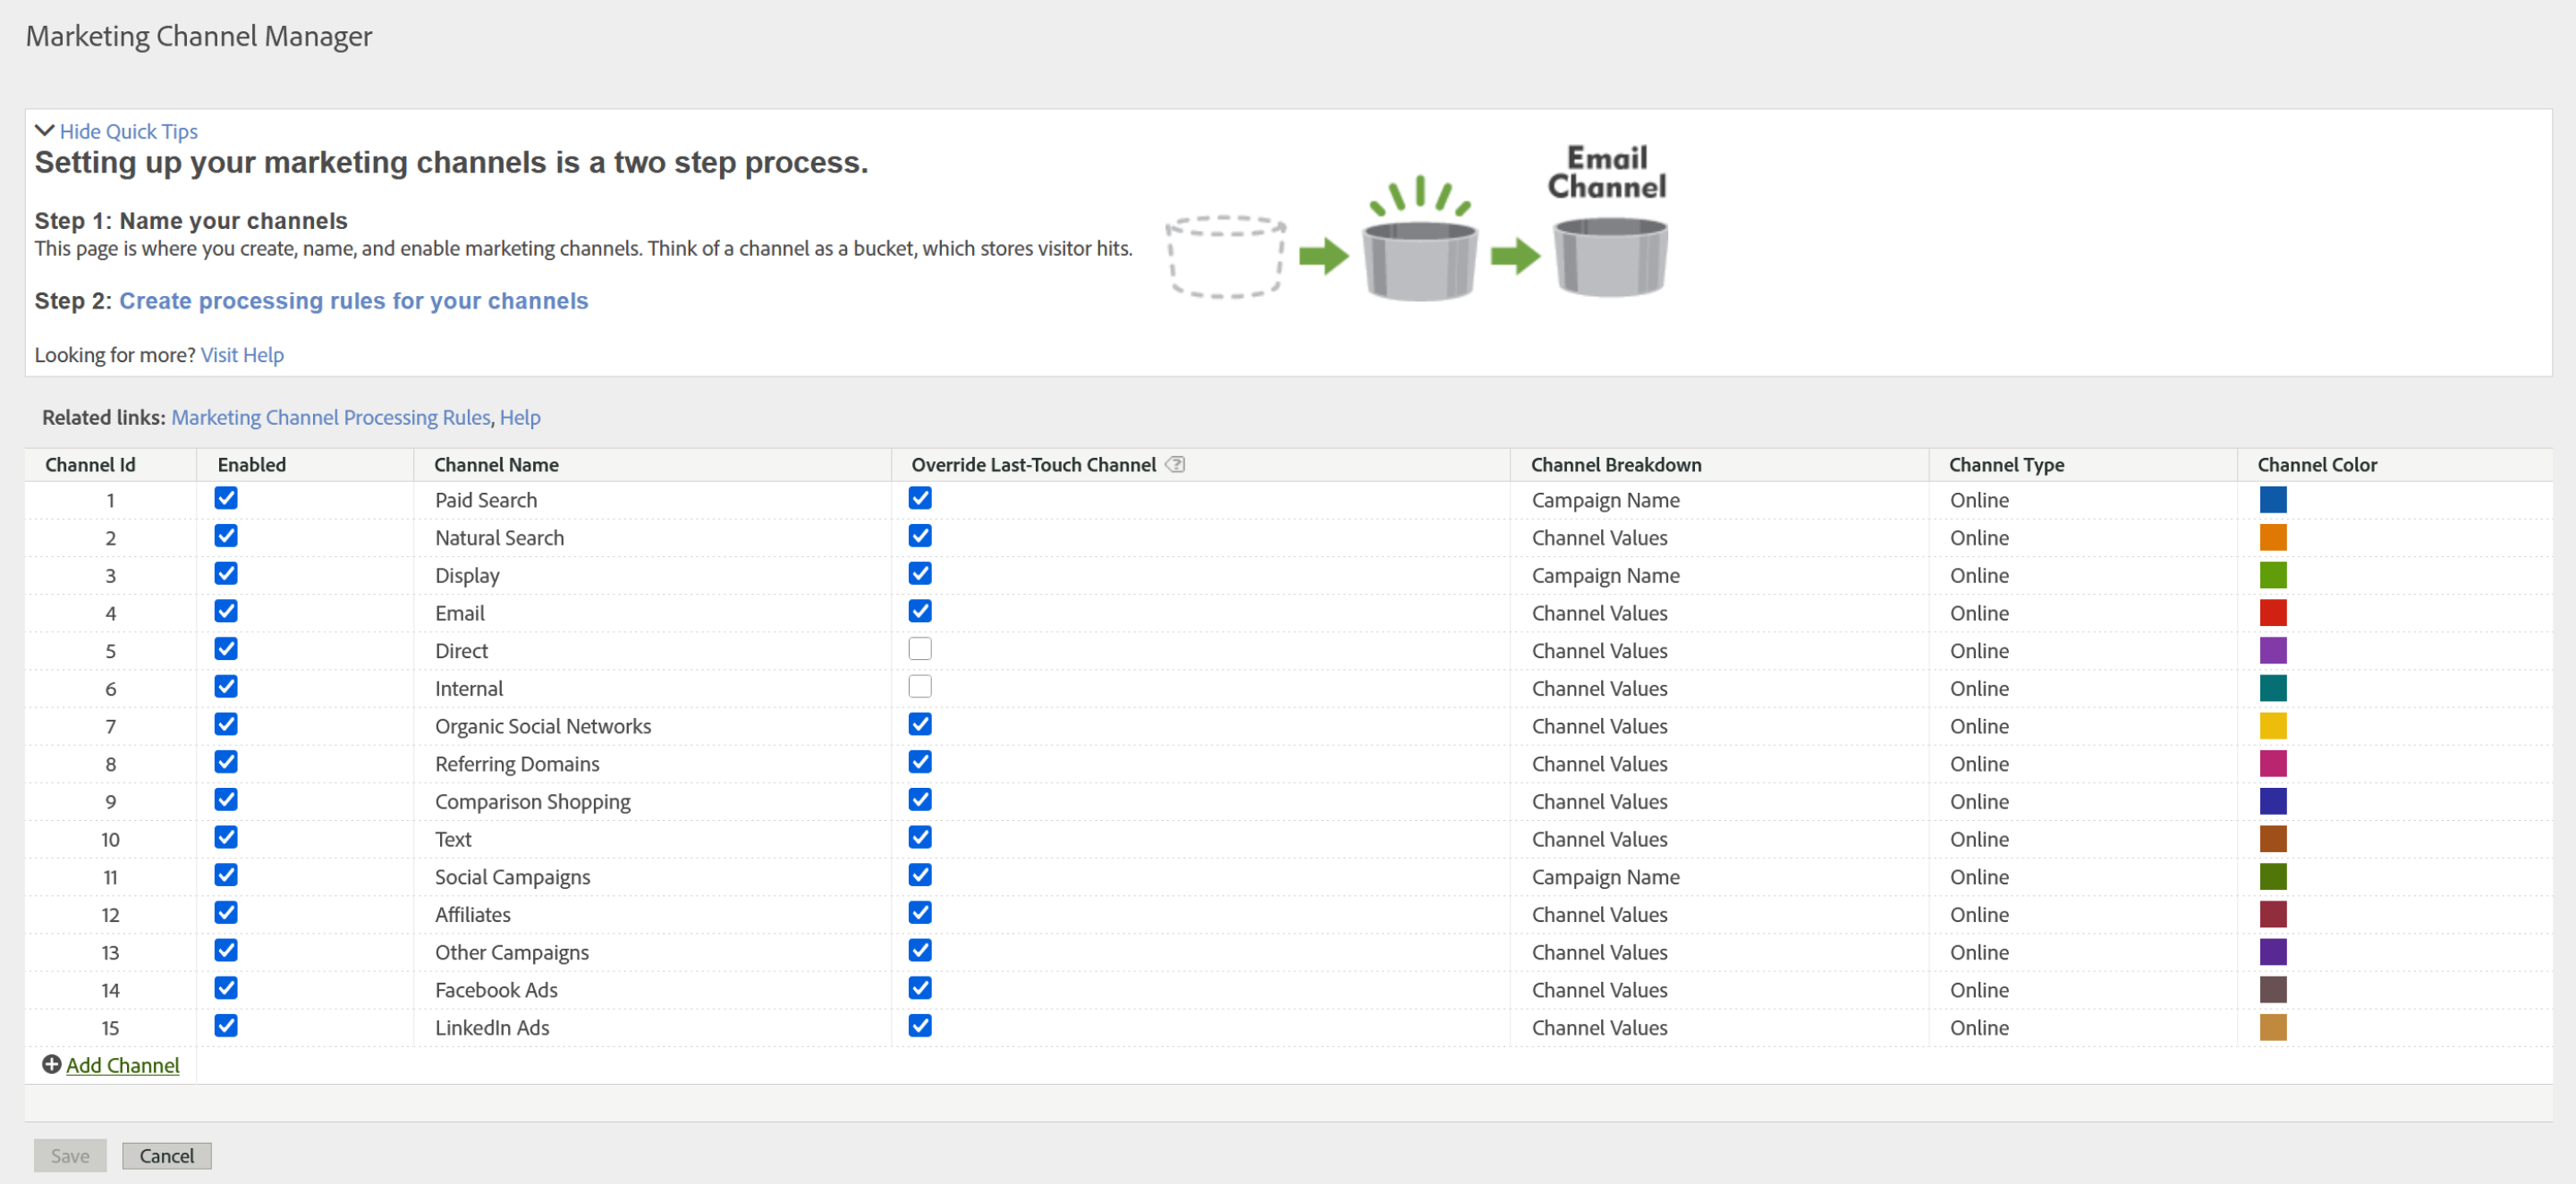Click the Channel Name column header
Viewport: 2576px width, 1184px height.
pyautogui.click(x=496, y=465)
